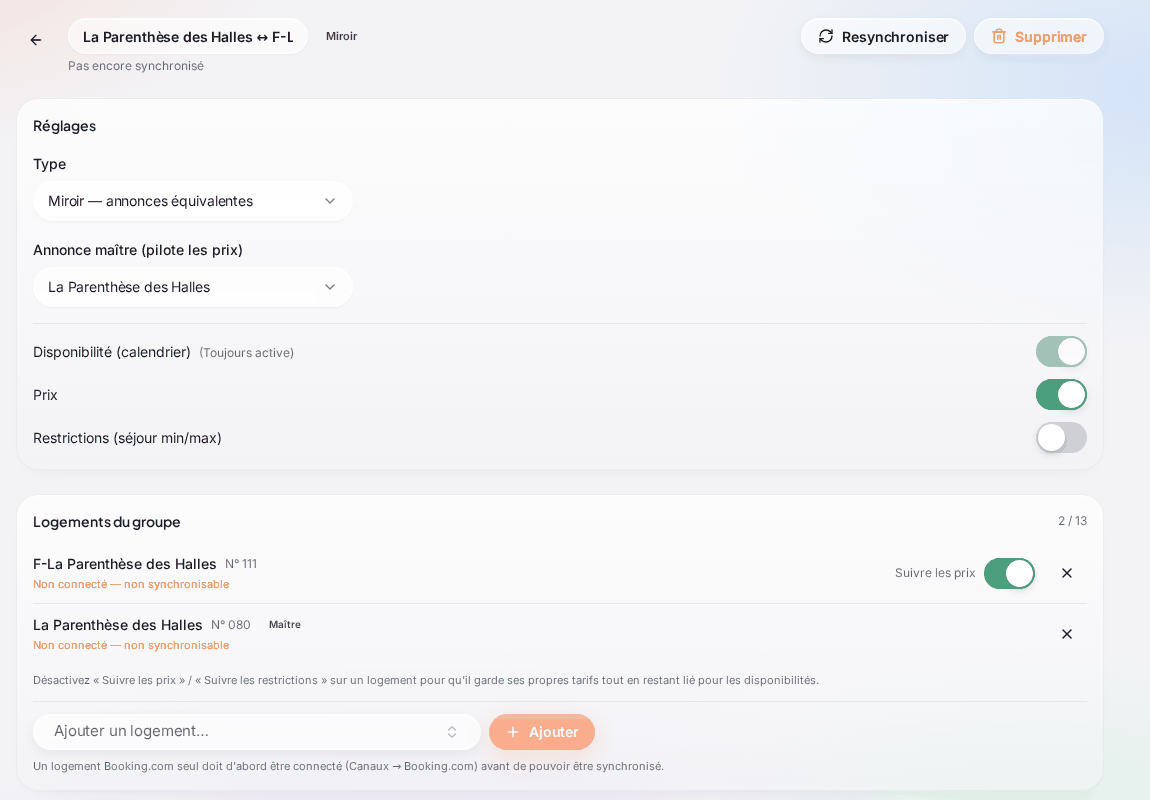Edit the group name field
Screen dimensions: 1150x800
coord(188,37)
